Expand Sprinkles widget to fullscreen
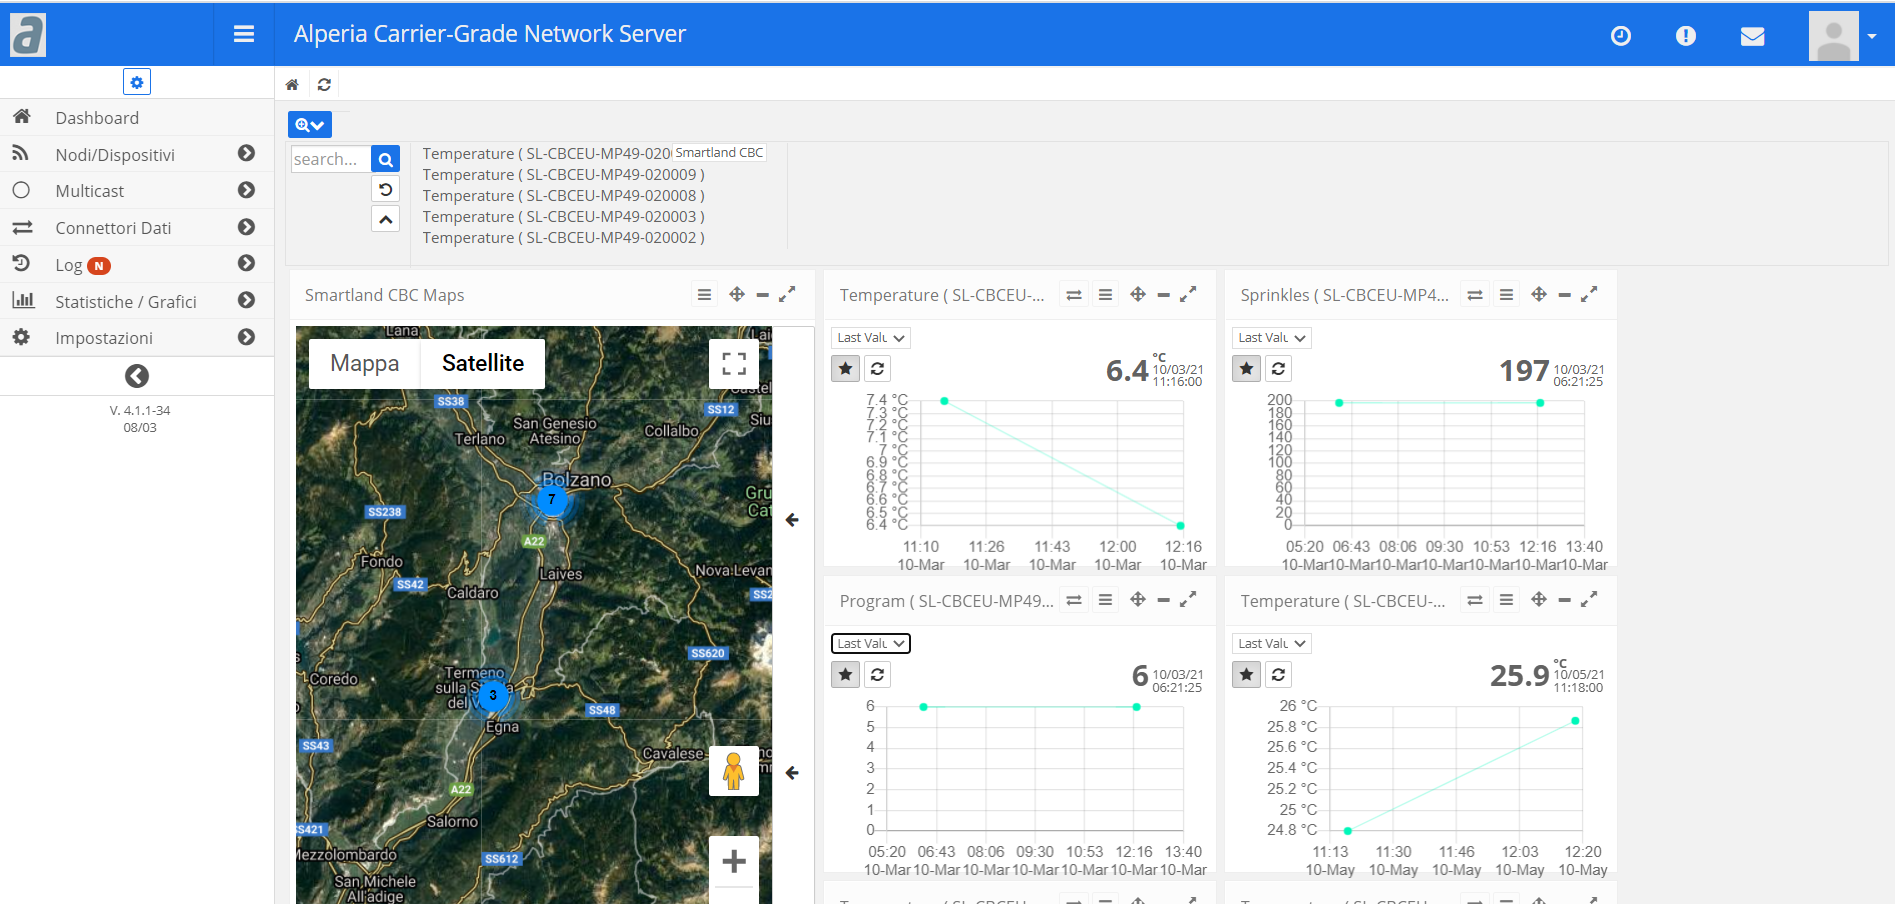The width and height of the screenshot is (1895, 904). [1589, 294]
